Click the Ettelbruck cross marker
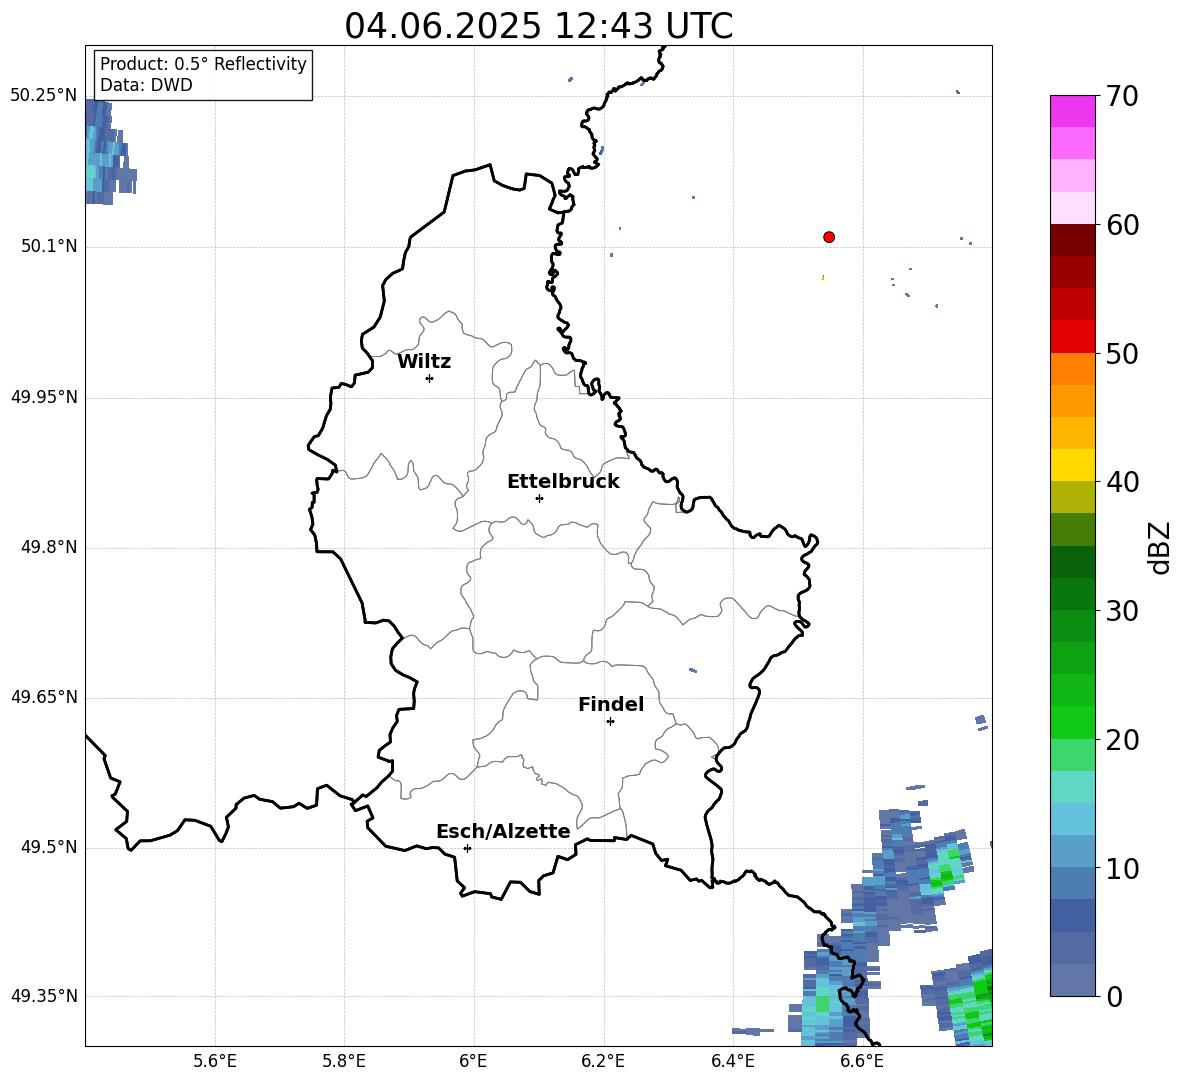Image resolution: width=1184 pixels, height=1081 pixels. tap(539, 498)
